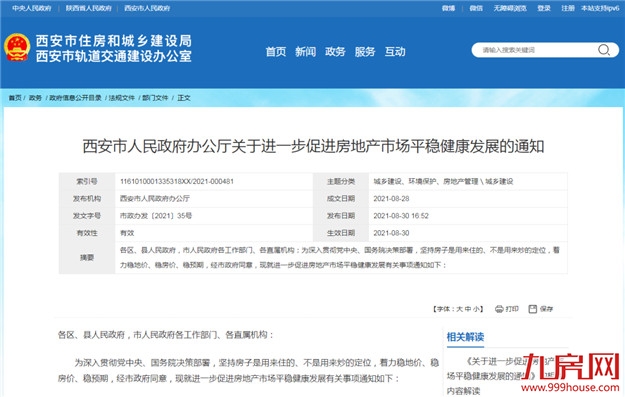Visit the 中央人民政府 top link

click(x=32, y=8)
